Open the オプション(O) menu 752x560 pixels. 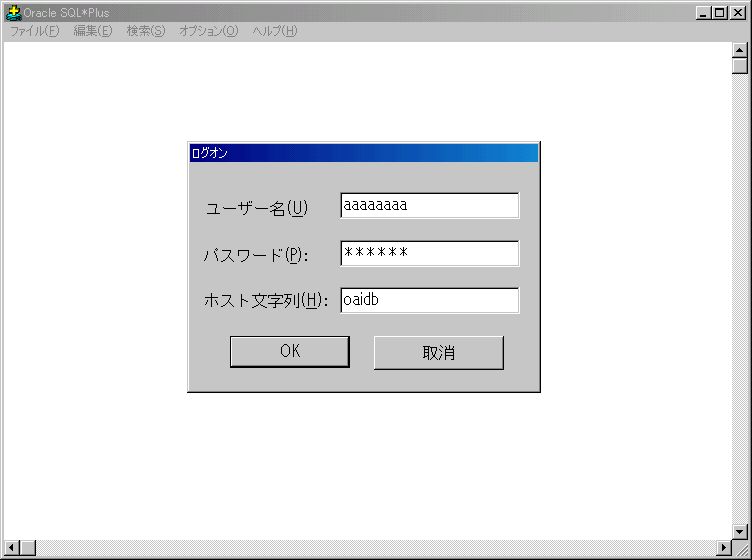pyautogui.click(x=209, y=31)
